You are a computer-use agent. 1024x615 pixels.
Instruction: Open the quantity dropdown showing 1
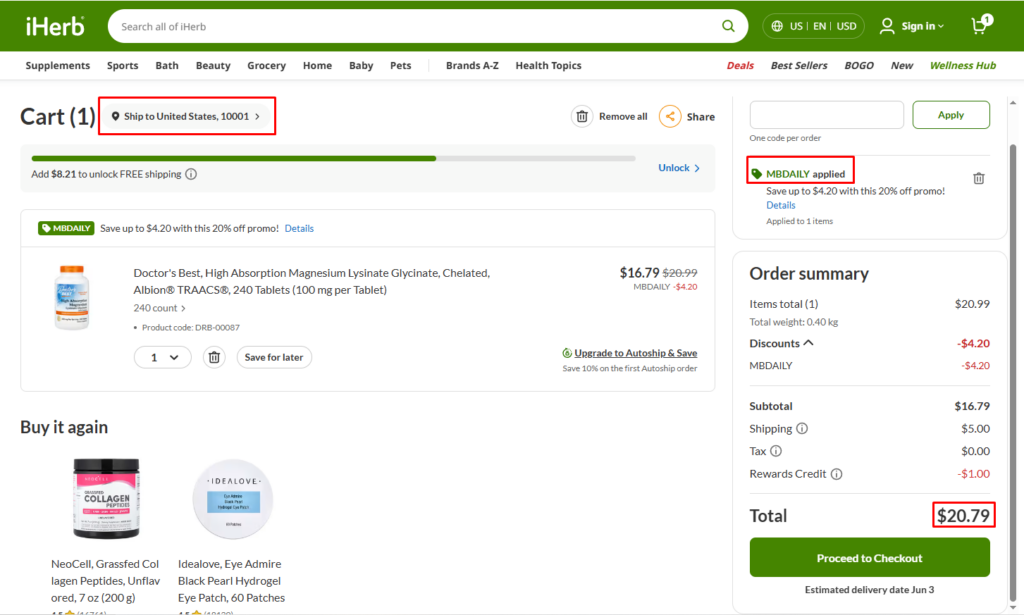(x=163, y=357)
